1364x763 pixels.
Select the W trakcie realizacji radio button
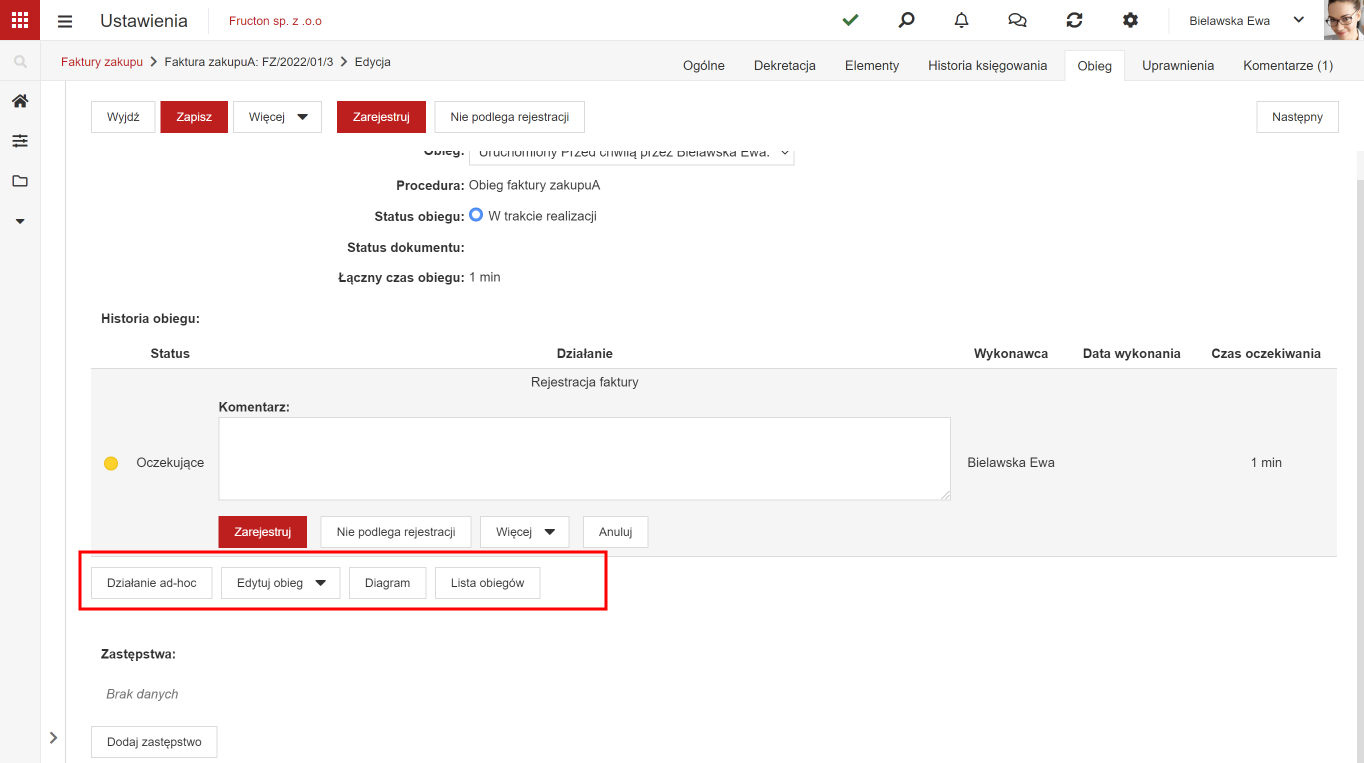point(477,215)
